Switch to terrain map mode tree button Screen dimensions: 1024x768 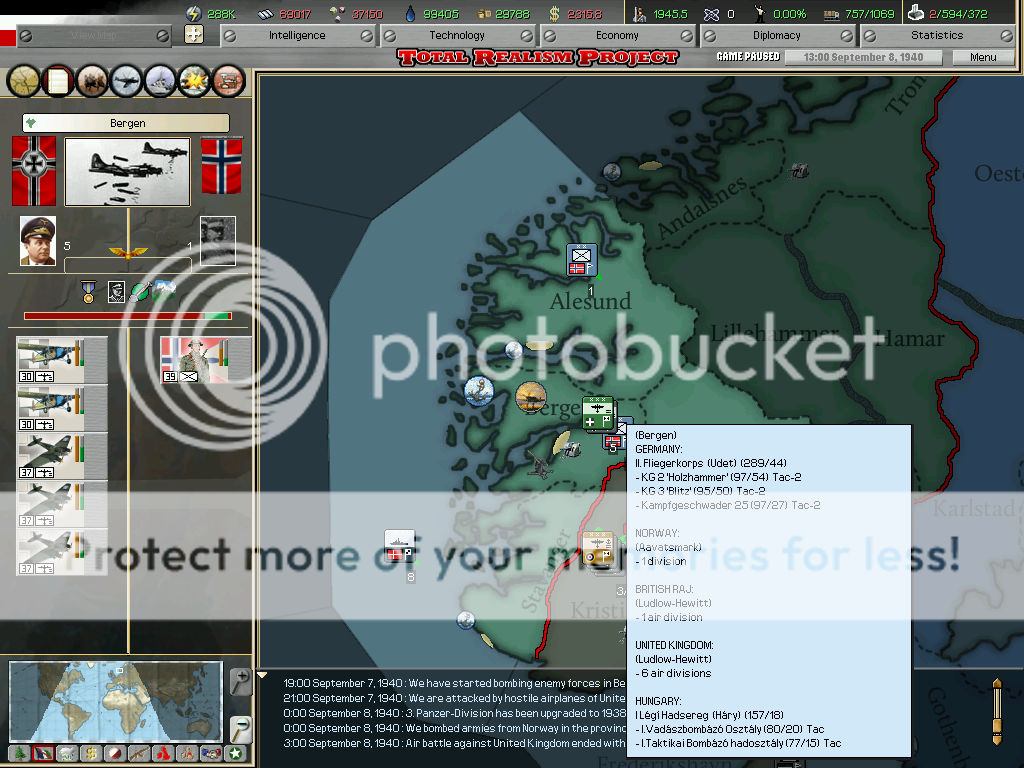[19, 753]
